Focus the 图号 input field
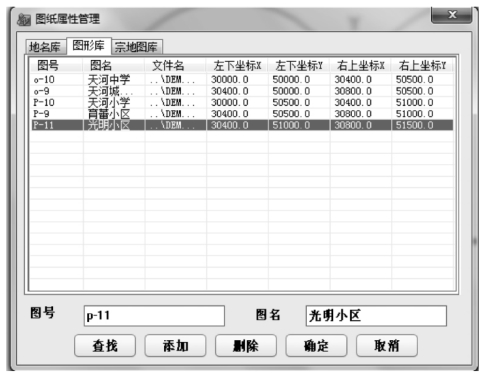484x374 pixels. coord(154,316)
